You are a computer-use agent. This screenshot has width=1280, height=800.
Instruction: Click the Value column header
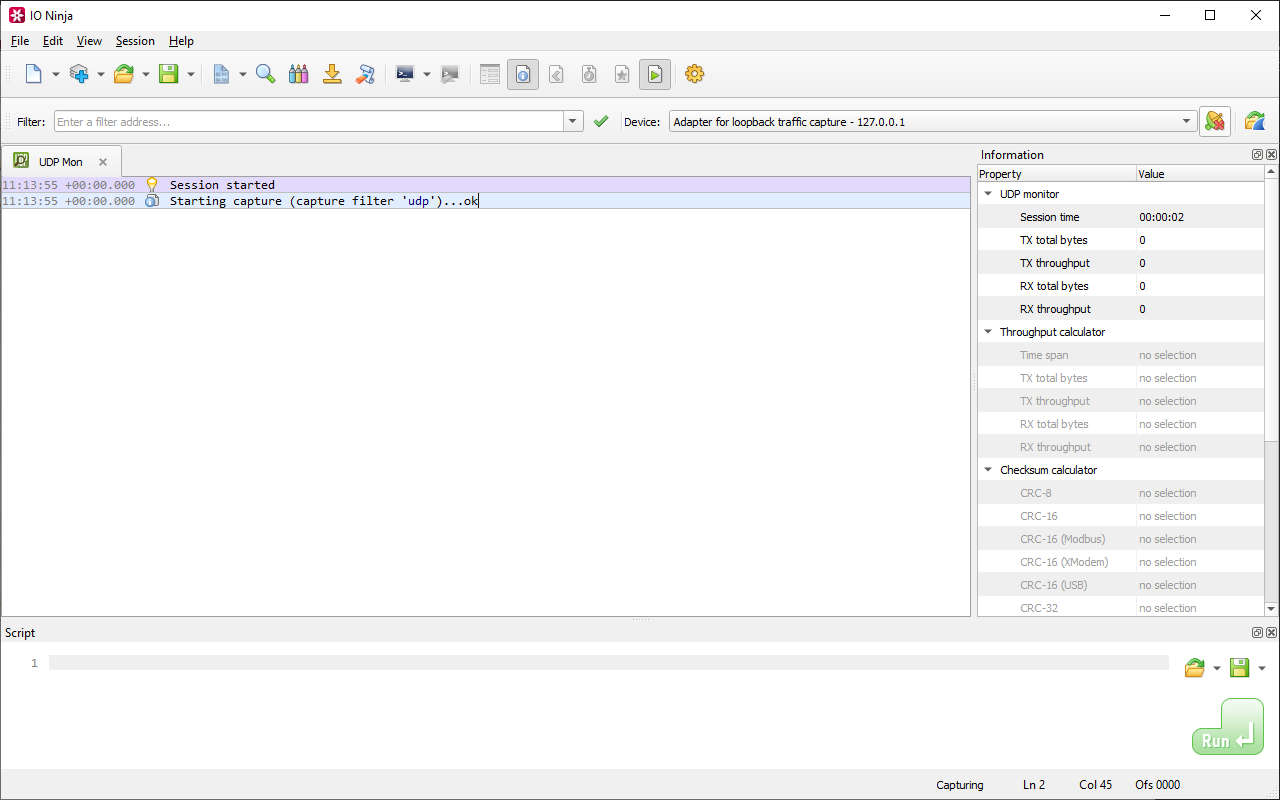(1201, 174)
